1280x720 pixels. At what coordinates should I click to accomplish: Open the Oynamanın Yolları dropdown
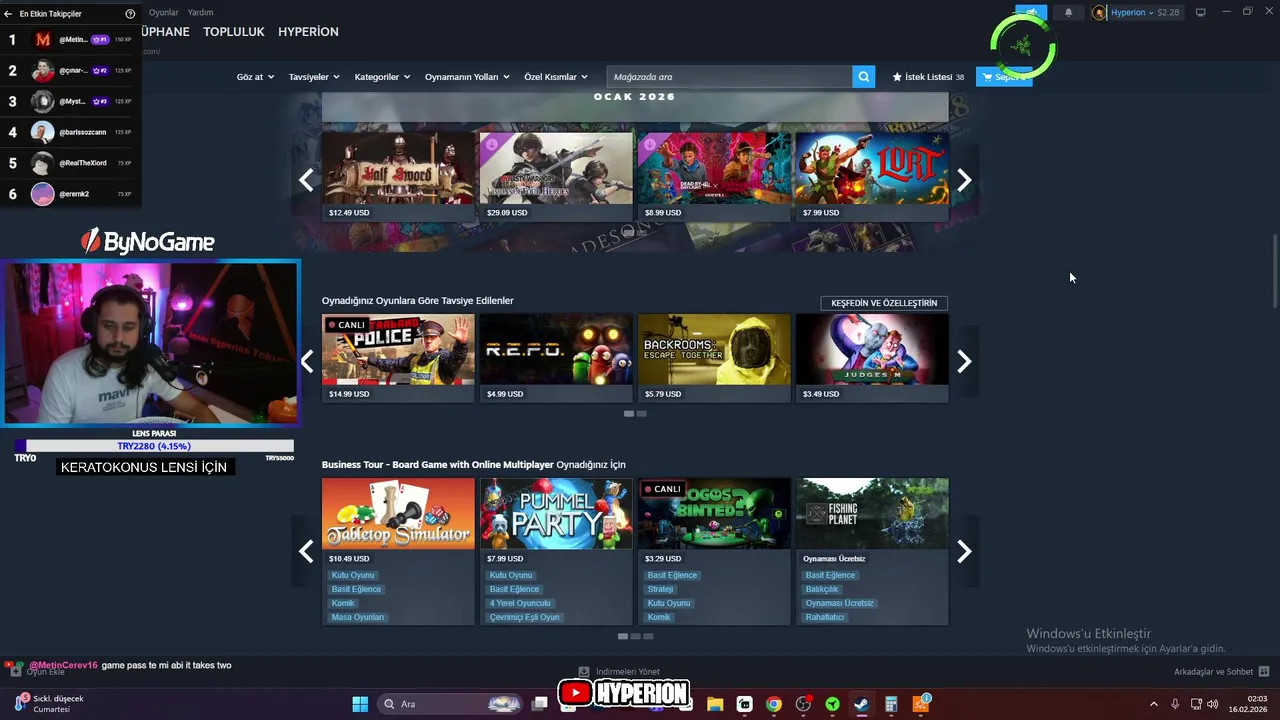click(467, 77)
